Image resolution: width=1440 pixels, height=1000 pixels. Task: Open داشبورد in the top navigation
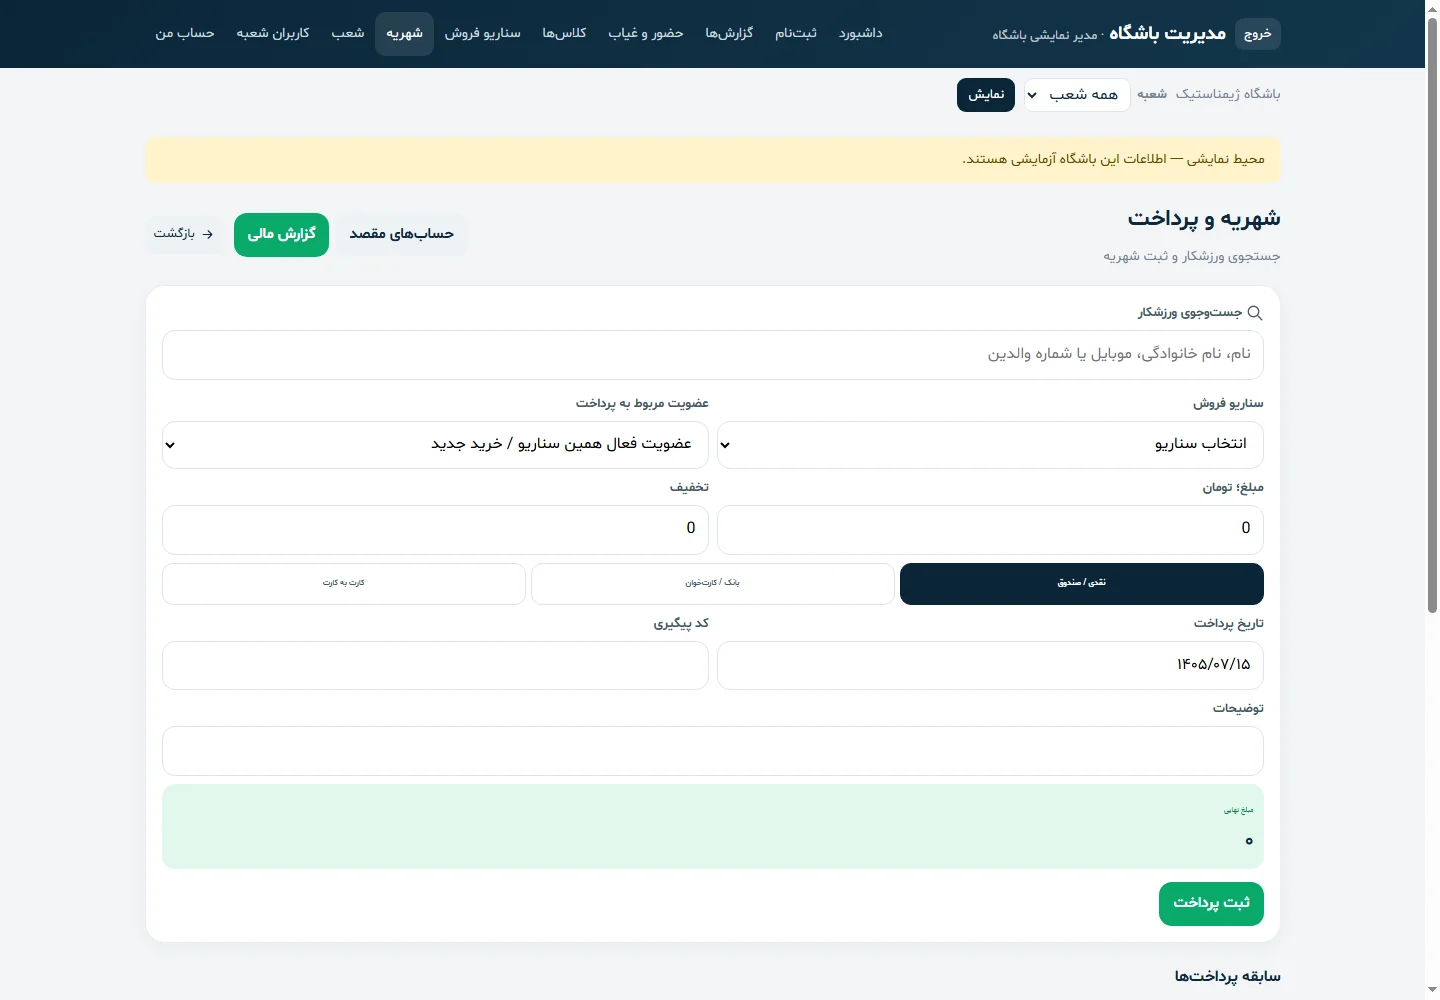point(860,34)
